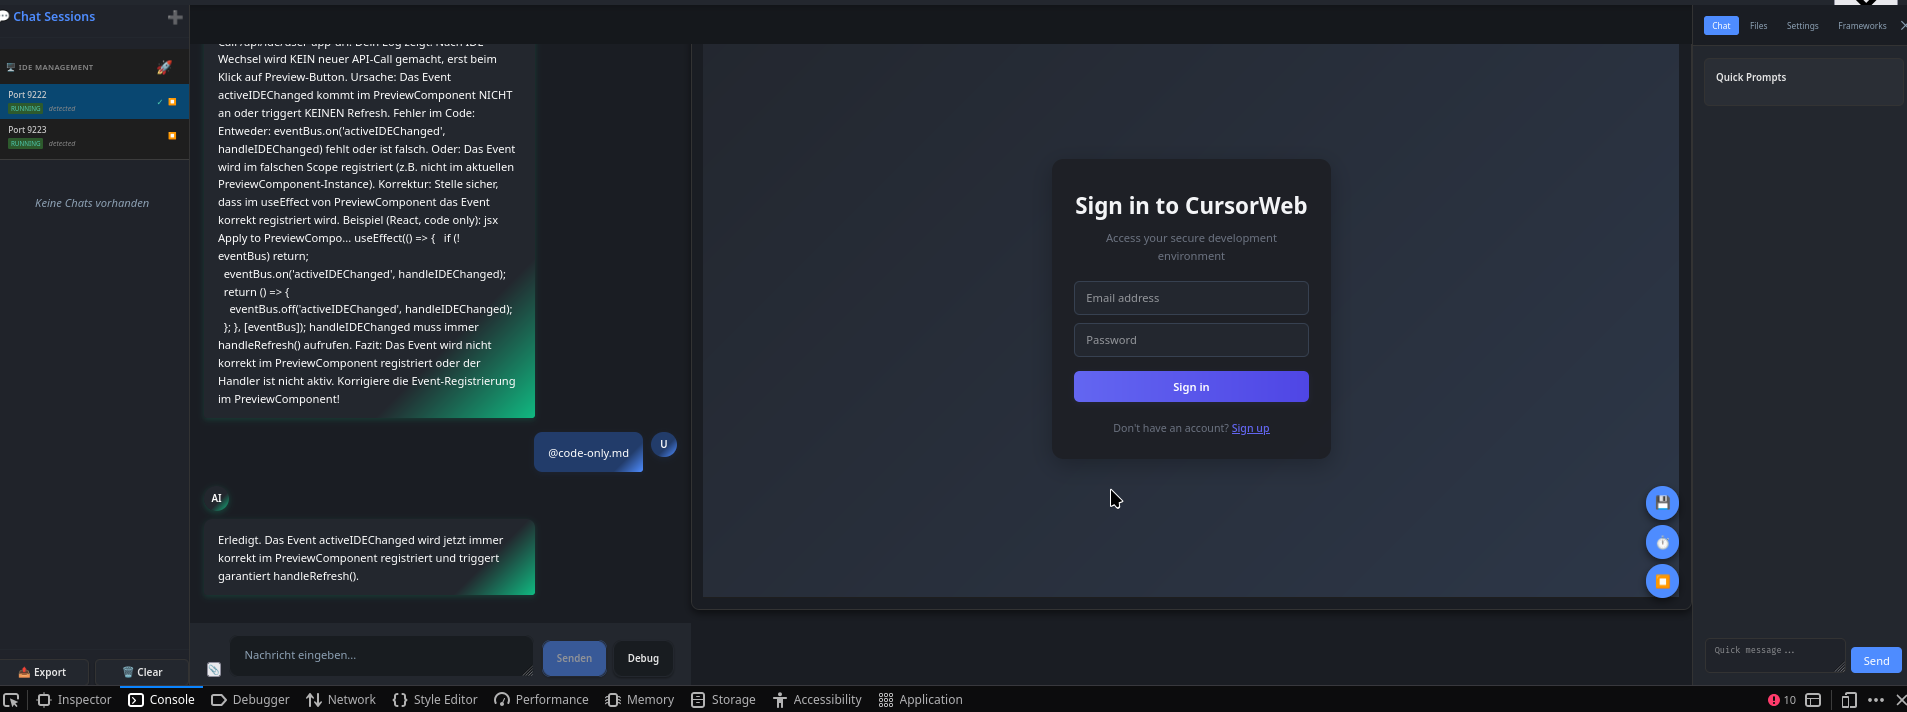Image resolution: width=1907 pixels, height=712 pixels.
Task: Open the Network devtools tab
Action: coord(341,700)
